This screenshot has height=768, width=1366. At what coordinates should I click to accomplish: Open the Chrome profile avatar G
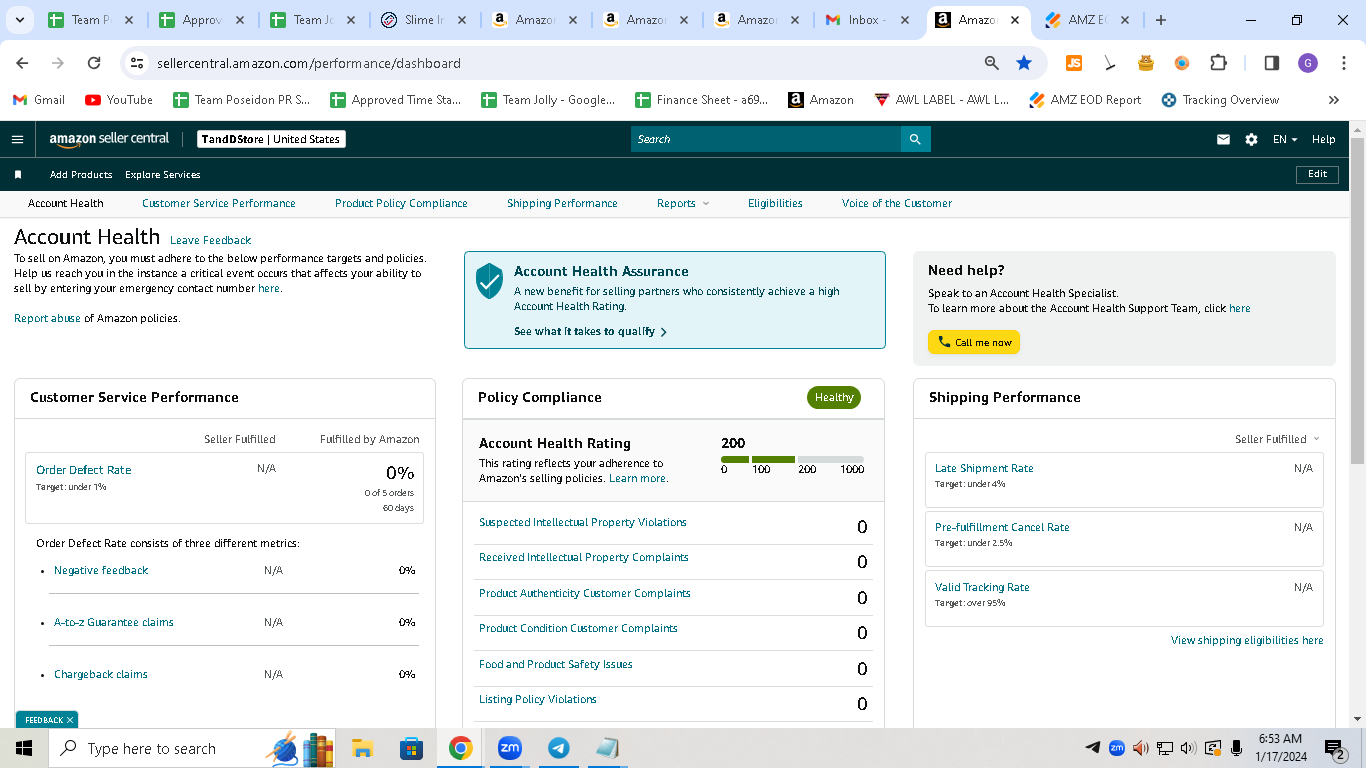1308,63
